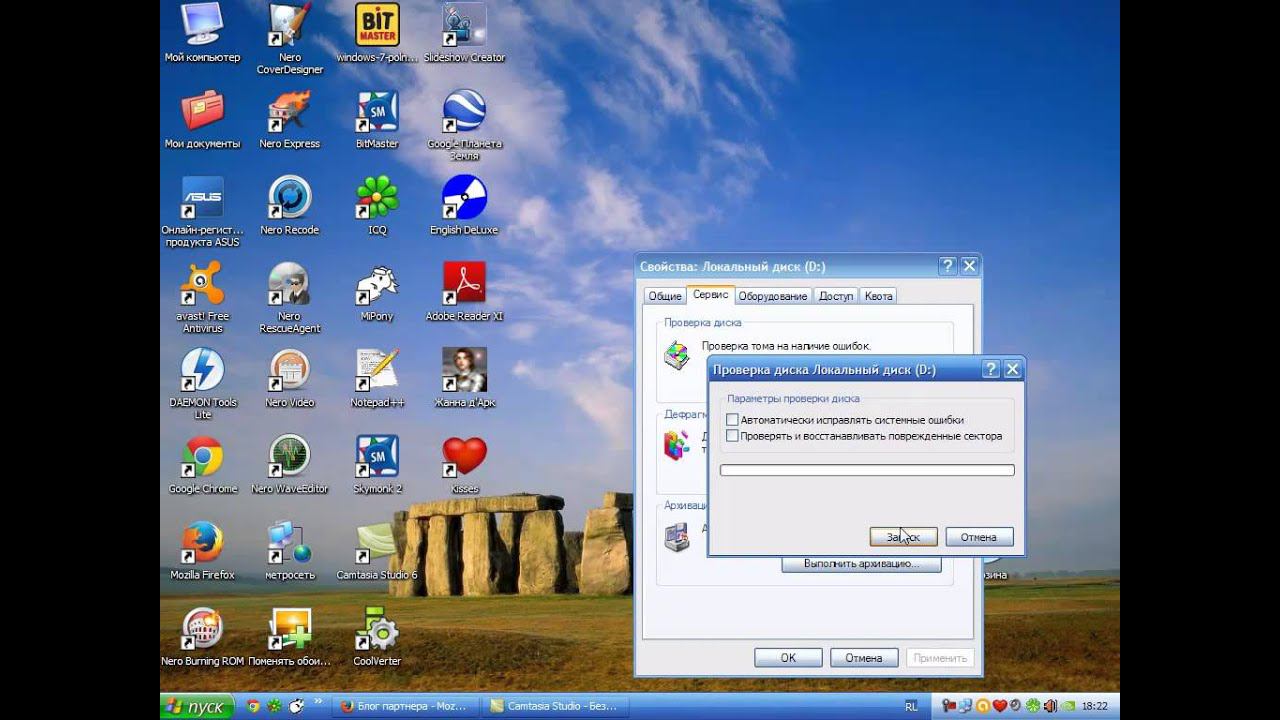Open the Мои документы folder icon

coord(202,119)
